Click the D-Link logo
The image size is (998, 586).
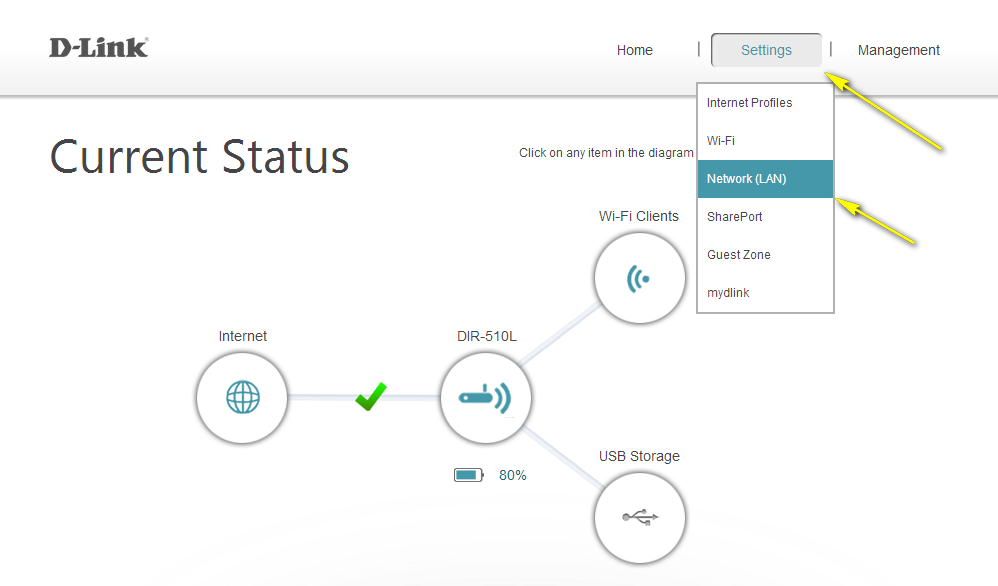pyautogui.click(x=99, y=48)
